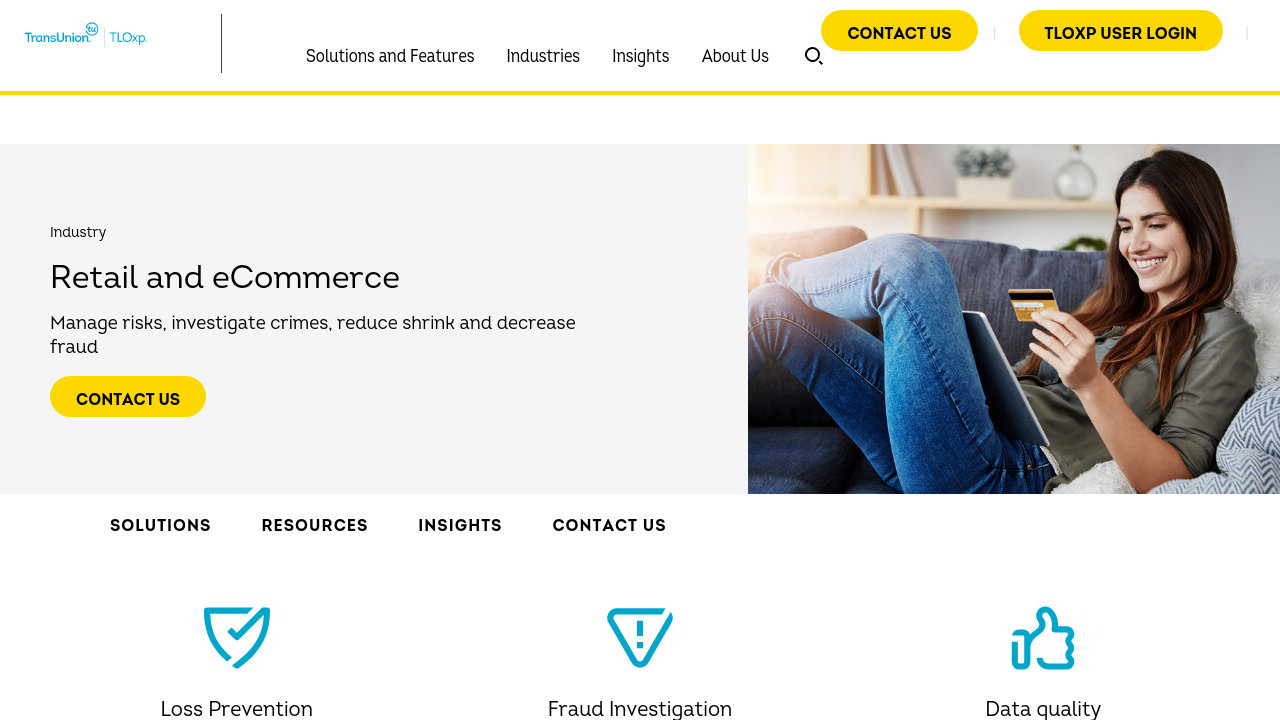Click the TransUnion TLOxp logo

(x=86, y=35)
